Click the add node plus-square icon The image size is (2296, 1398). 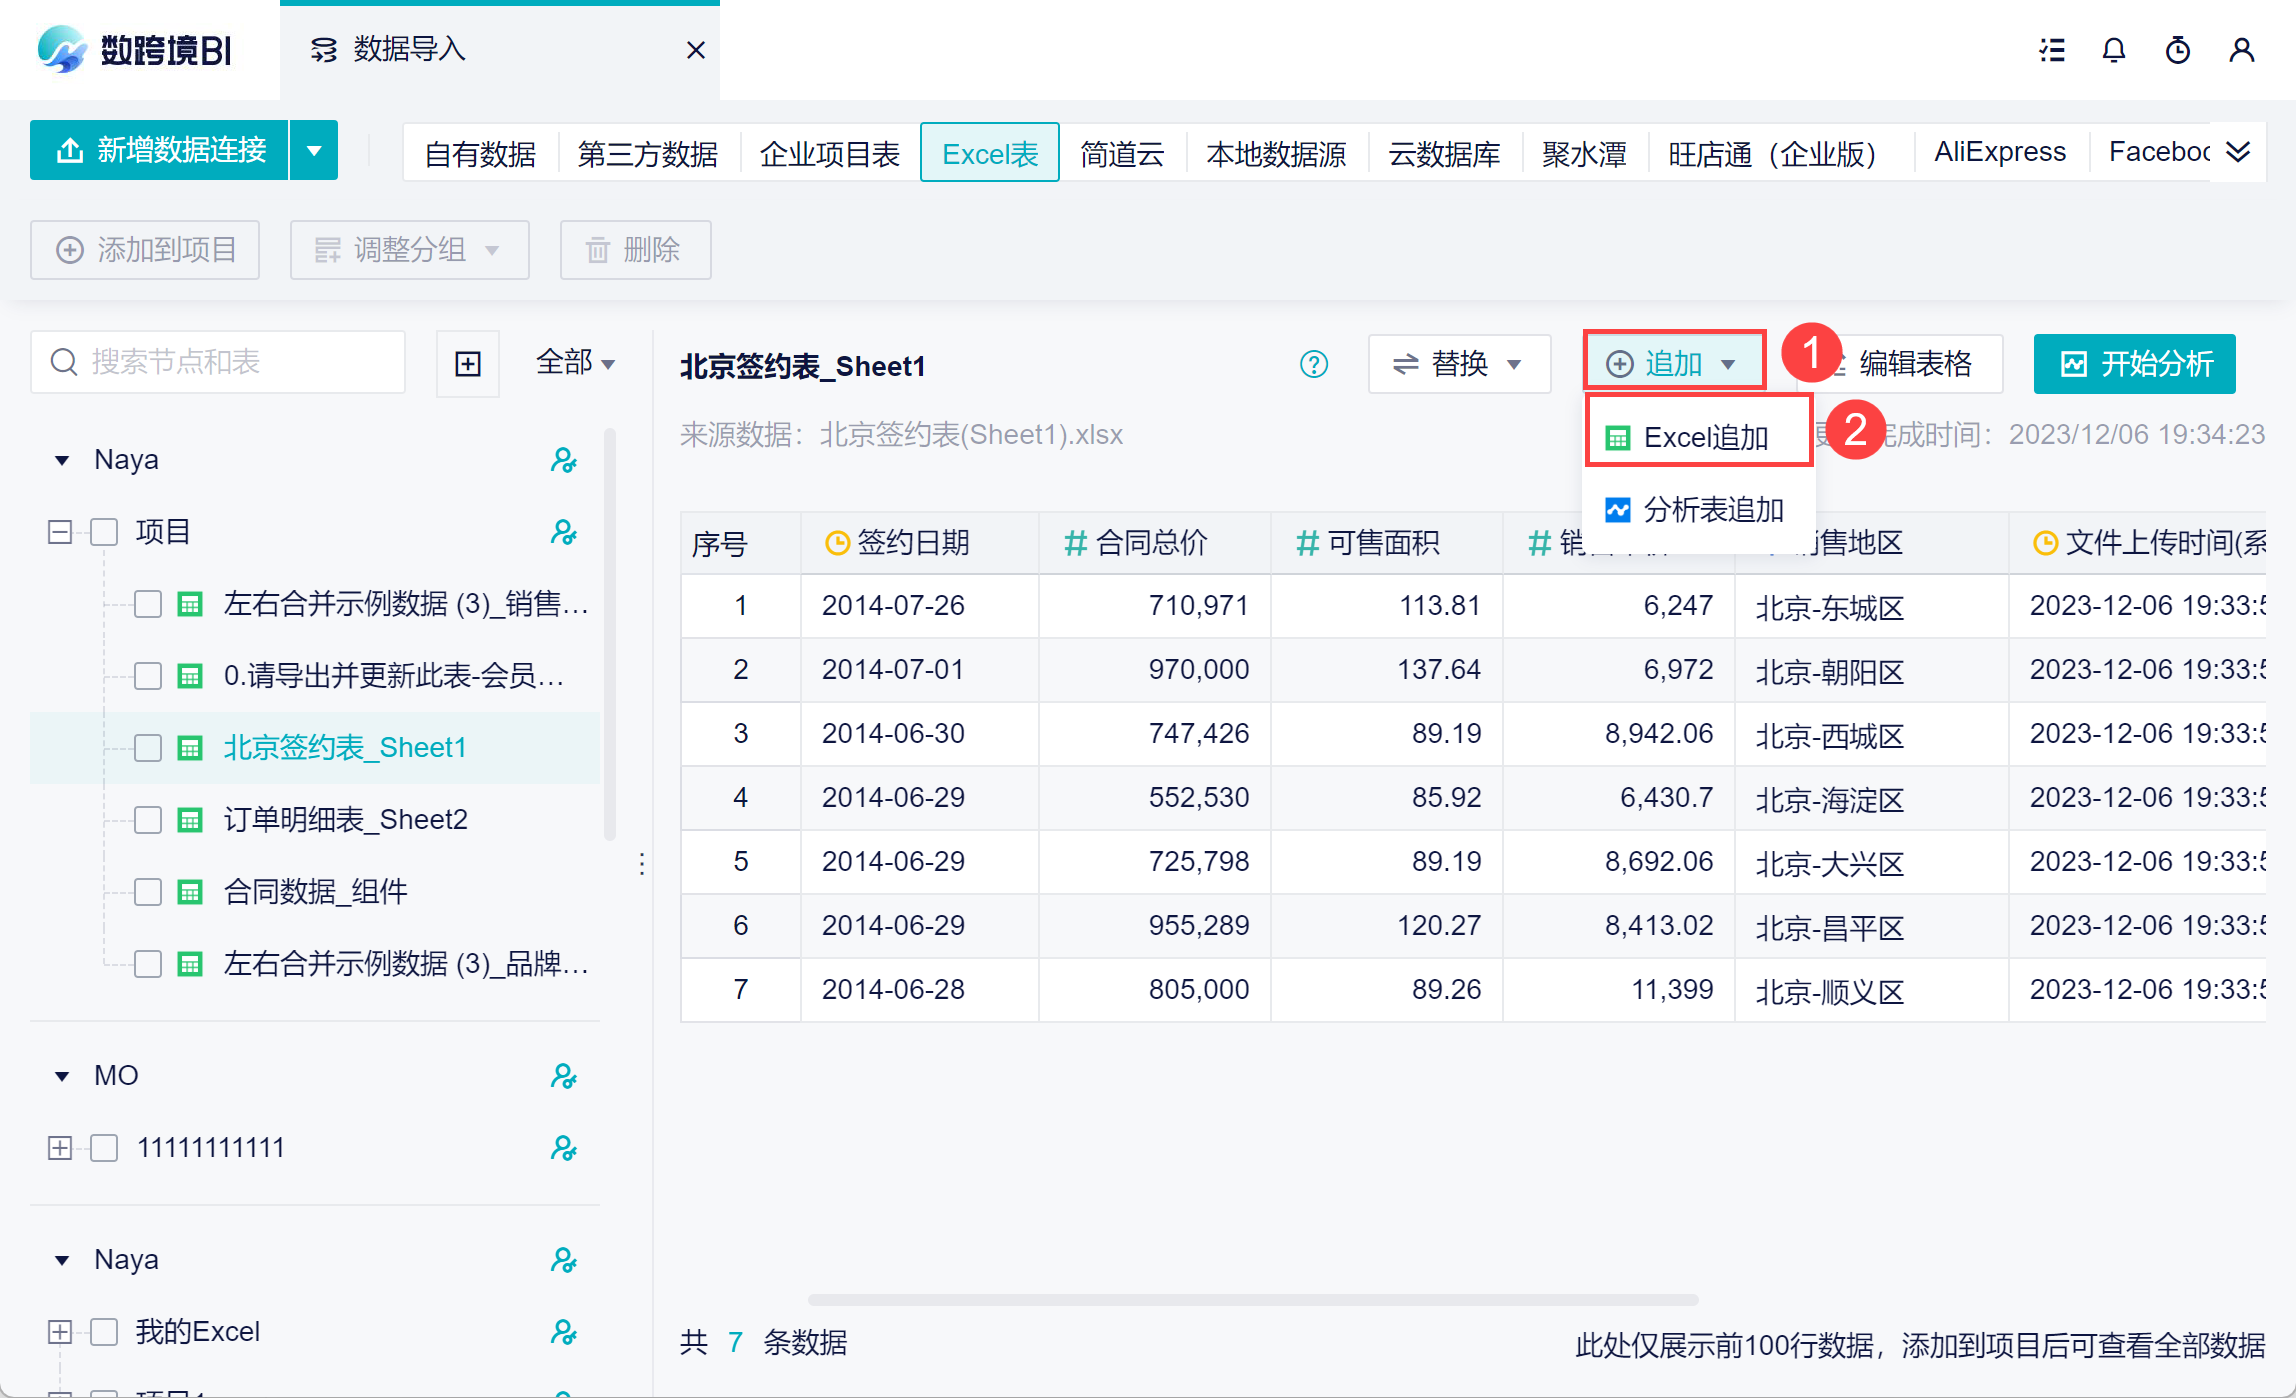[468, 364]
